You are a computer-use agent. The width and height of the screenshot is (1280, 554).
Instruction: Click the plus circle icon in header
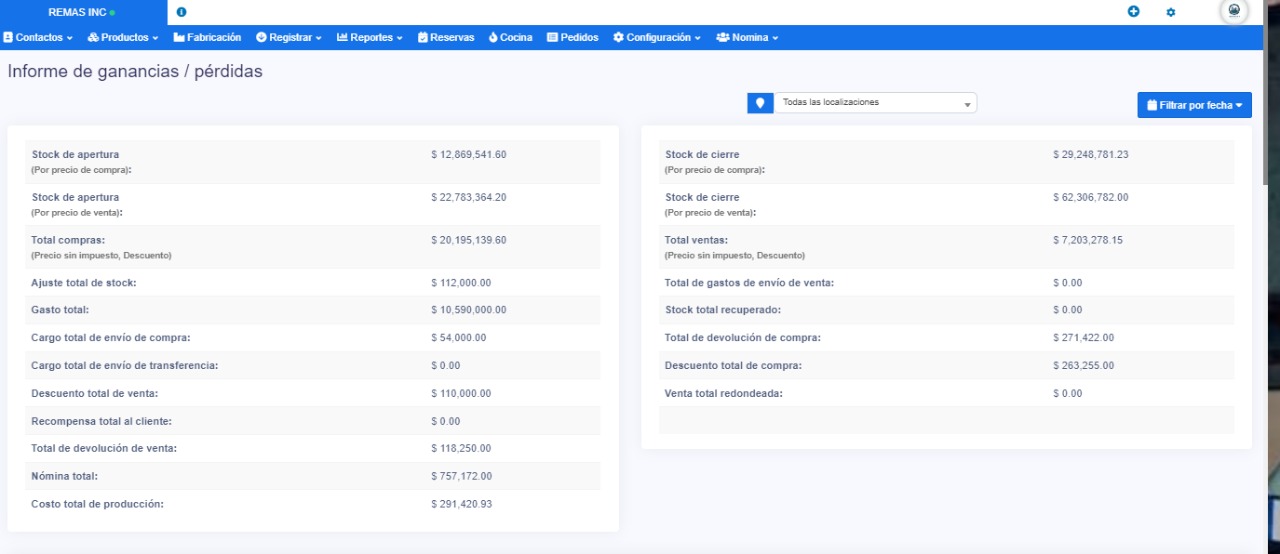1133,12
